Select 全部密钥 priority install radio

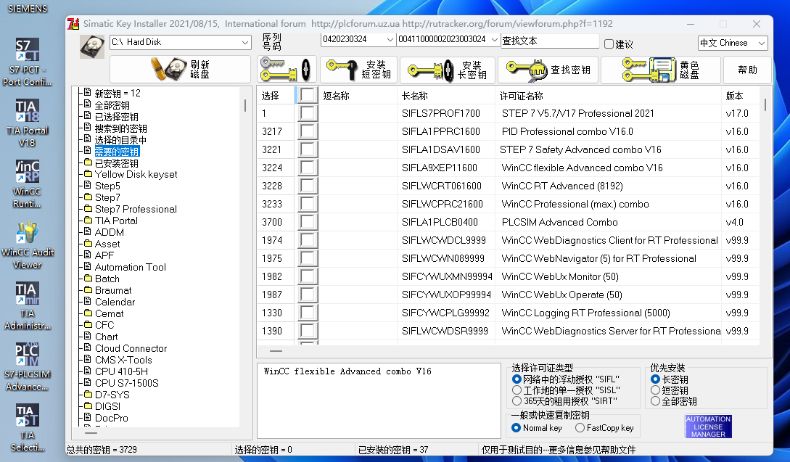click(655, 401)
